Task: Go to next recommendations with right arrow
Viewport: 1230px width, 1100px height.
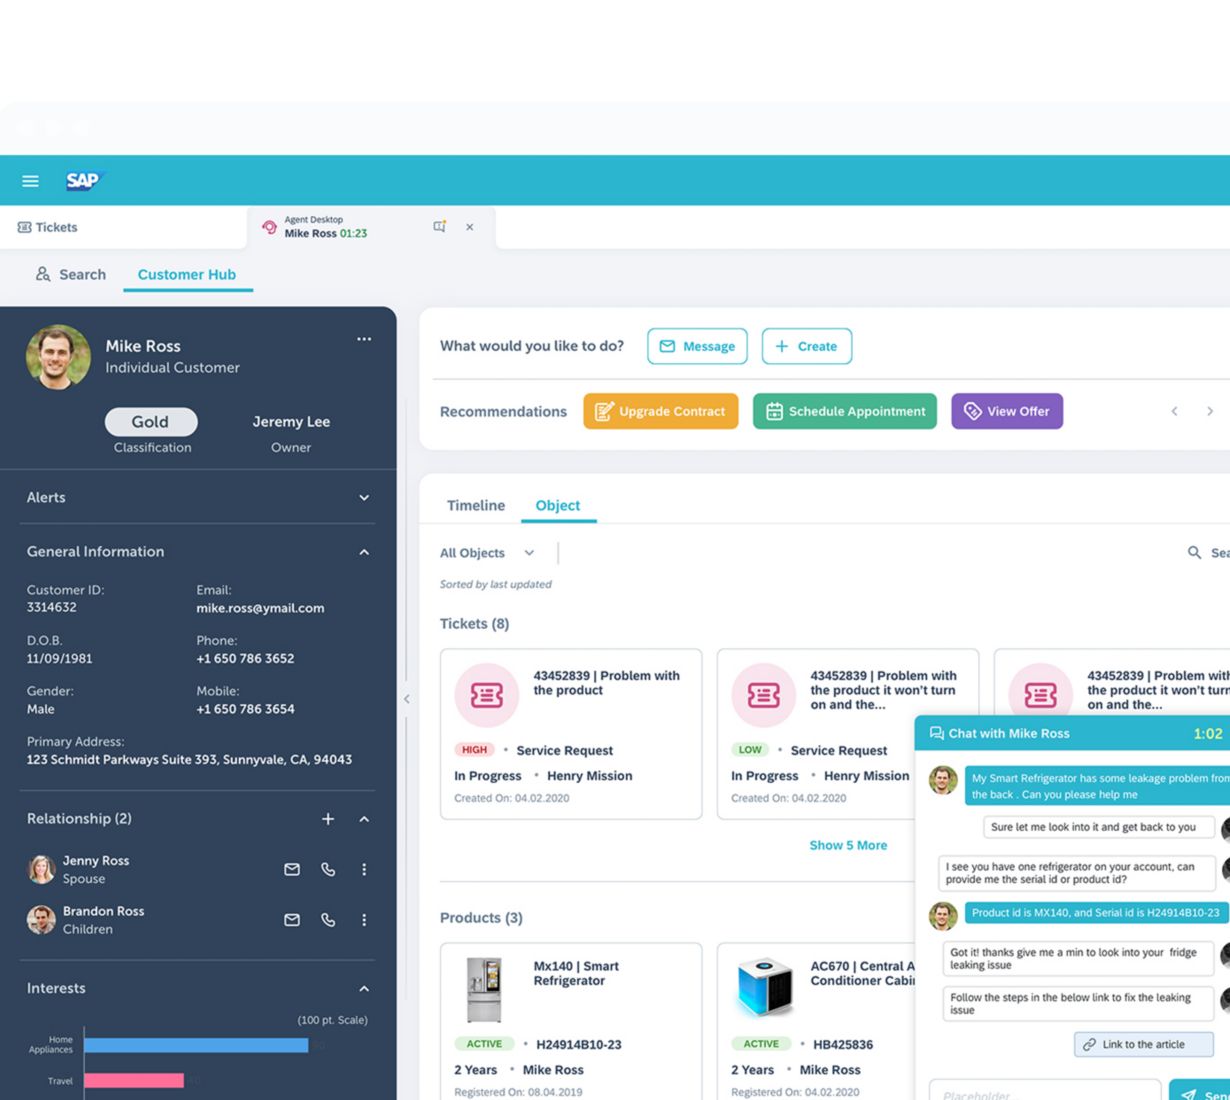Action: coord(1210,411)
